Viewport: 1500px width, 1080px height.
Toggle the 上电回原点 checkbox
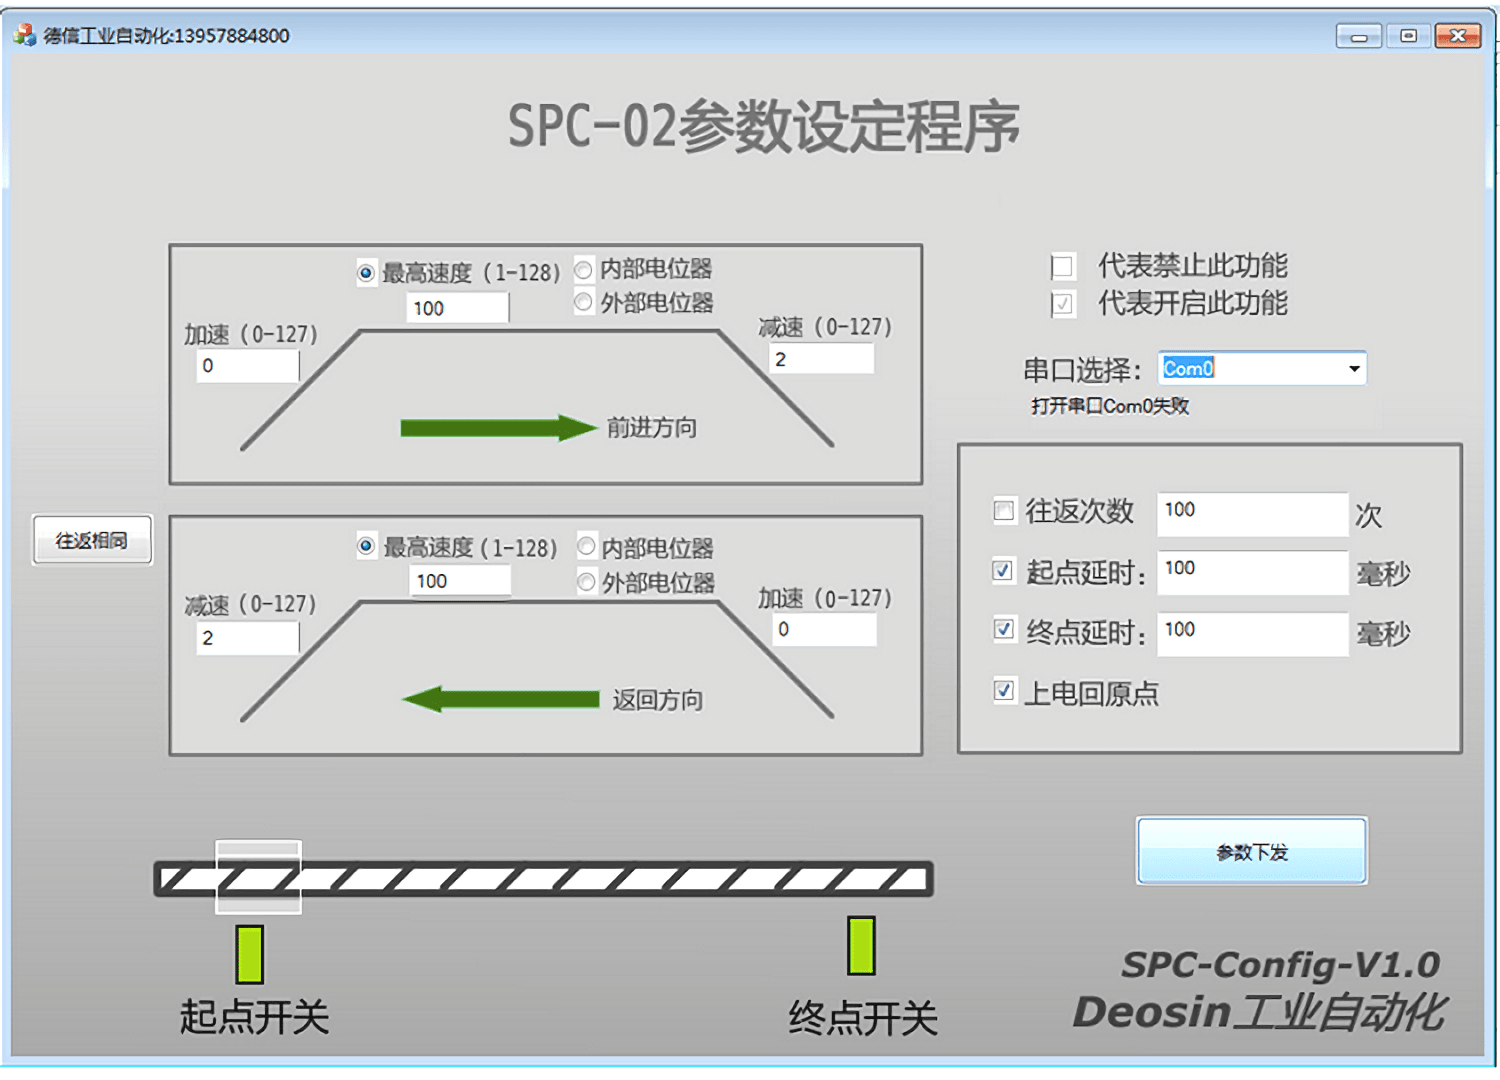(x=1004, y=691)
